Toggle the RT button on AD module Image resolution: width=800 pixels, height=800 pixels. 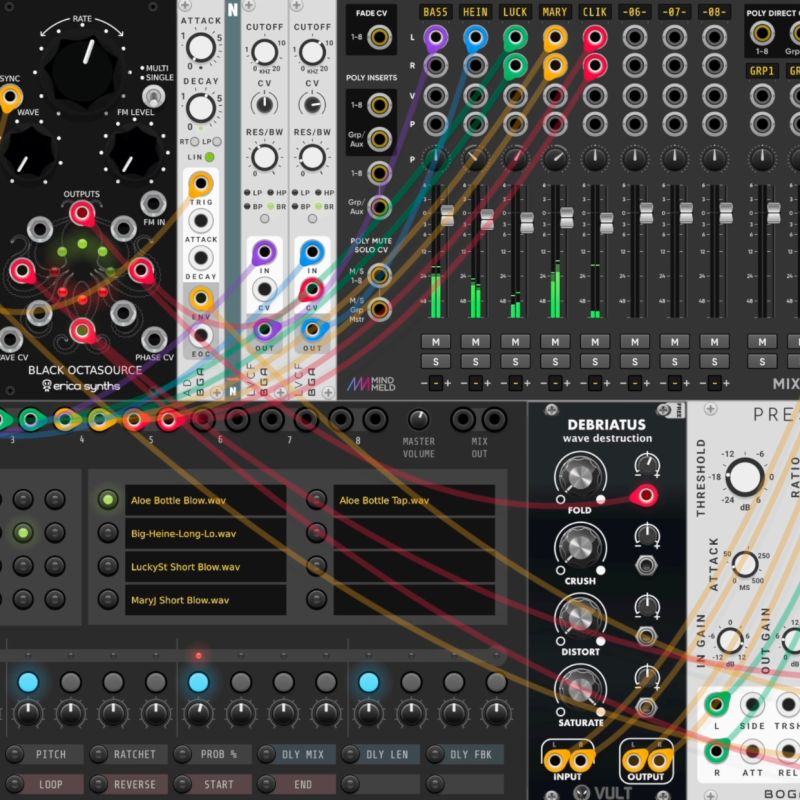coord(194,142)
